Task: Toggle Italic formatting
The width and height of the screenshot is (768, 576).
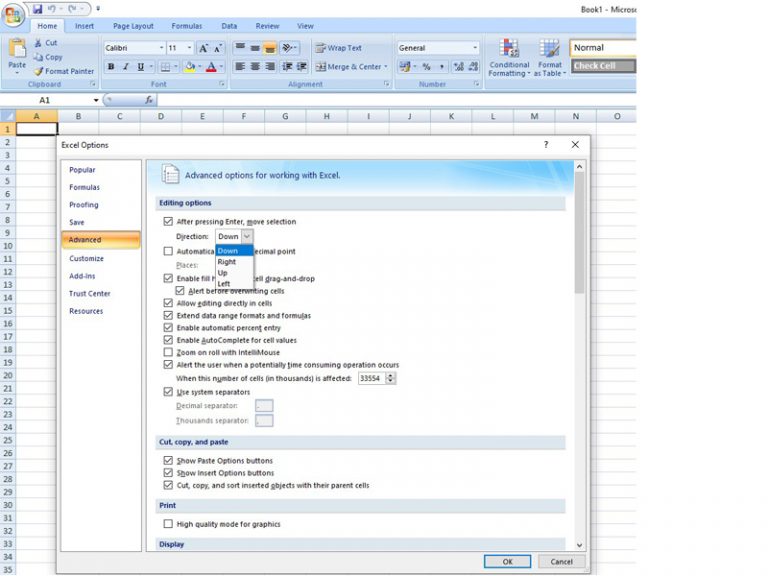Action: pos(126,67)
